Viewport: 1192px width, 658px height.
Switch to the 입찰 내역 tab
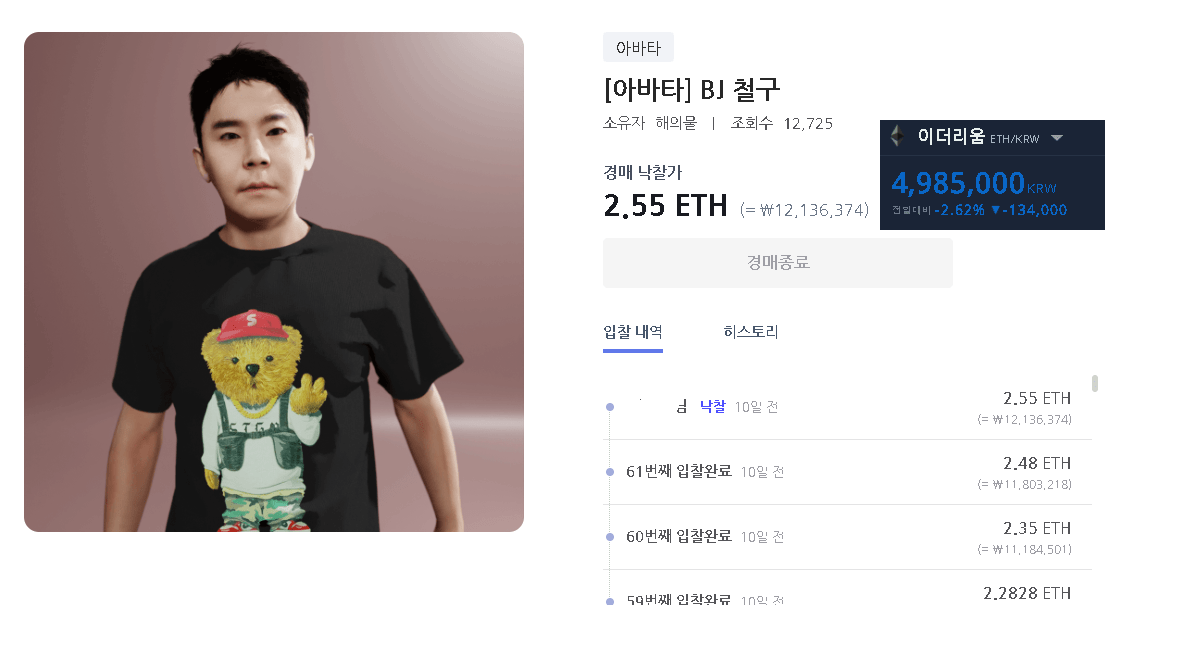[x=632, y=332]
